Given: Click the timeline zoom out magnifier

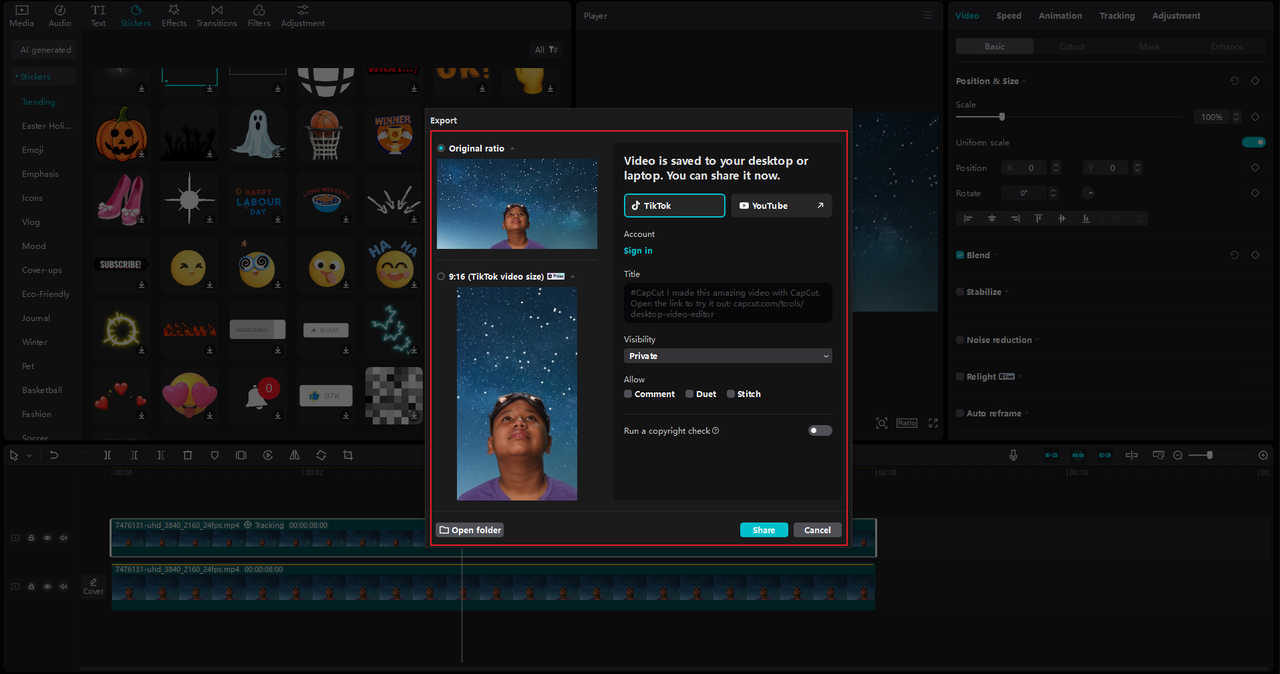Looking at the screenshot, I should coord(1178,455).
